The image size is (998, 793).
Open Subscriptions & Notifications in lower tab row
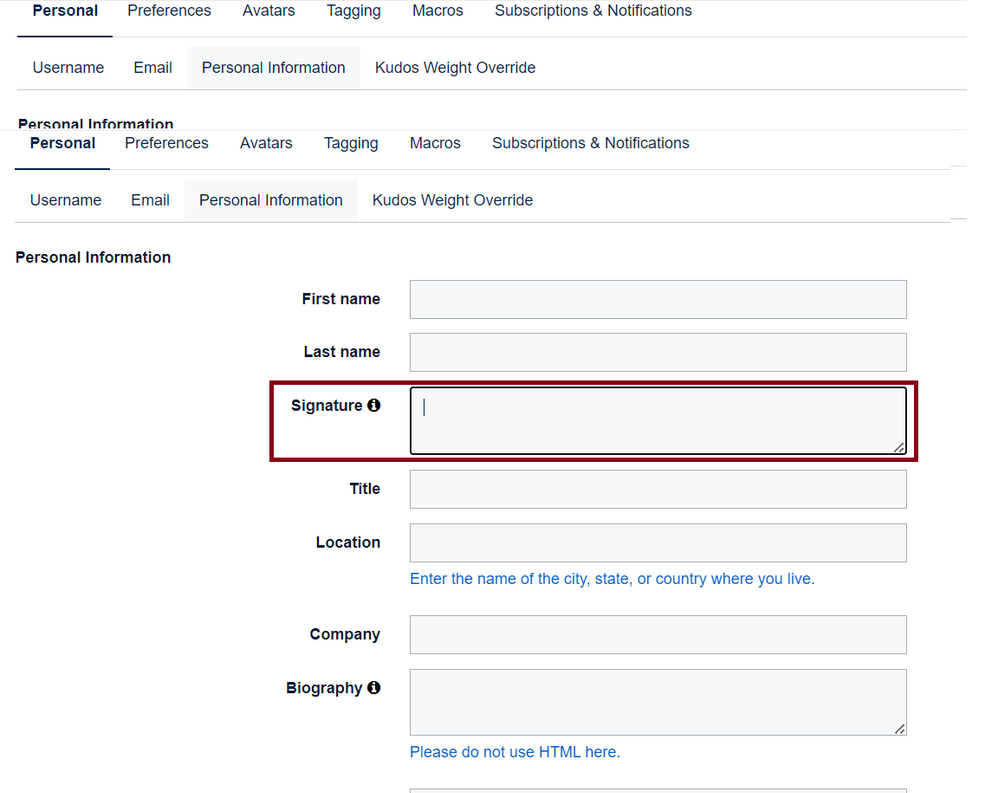tap(590, 143)
